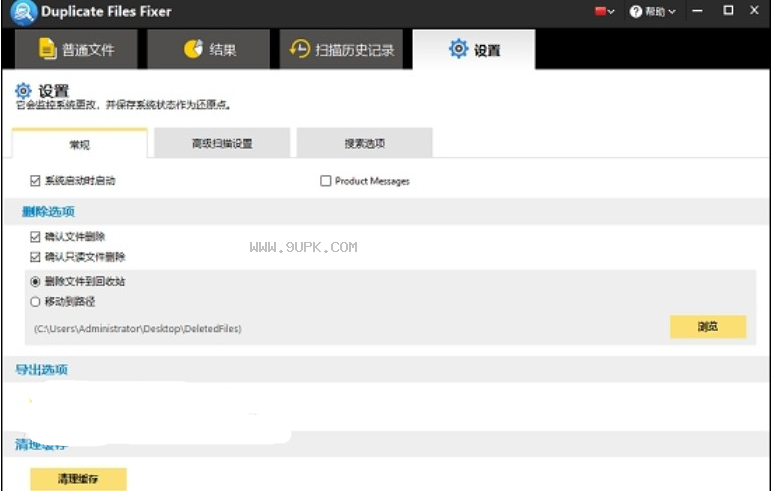This screenshot has width=771, height=500.
Task: Open the language flag dropdown
Action: [604, 11]
